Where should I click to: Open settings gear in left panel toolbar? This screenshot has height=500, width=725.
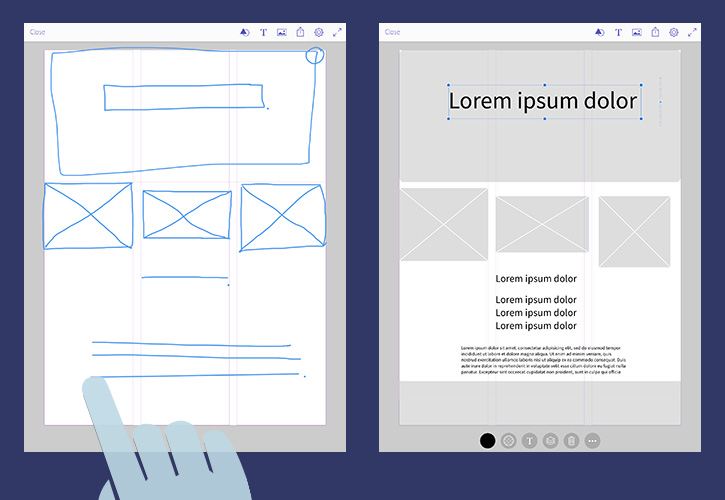pyautogui.click(x=319, y=32)
